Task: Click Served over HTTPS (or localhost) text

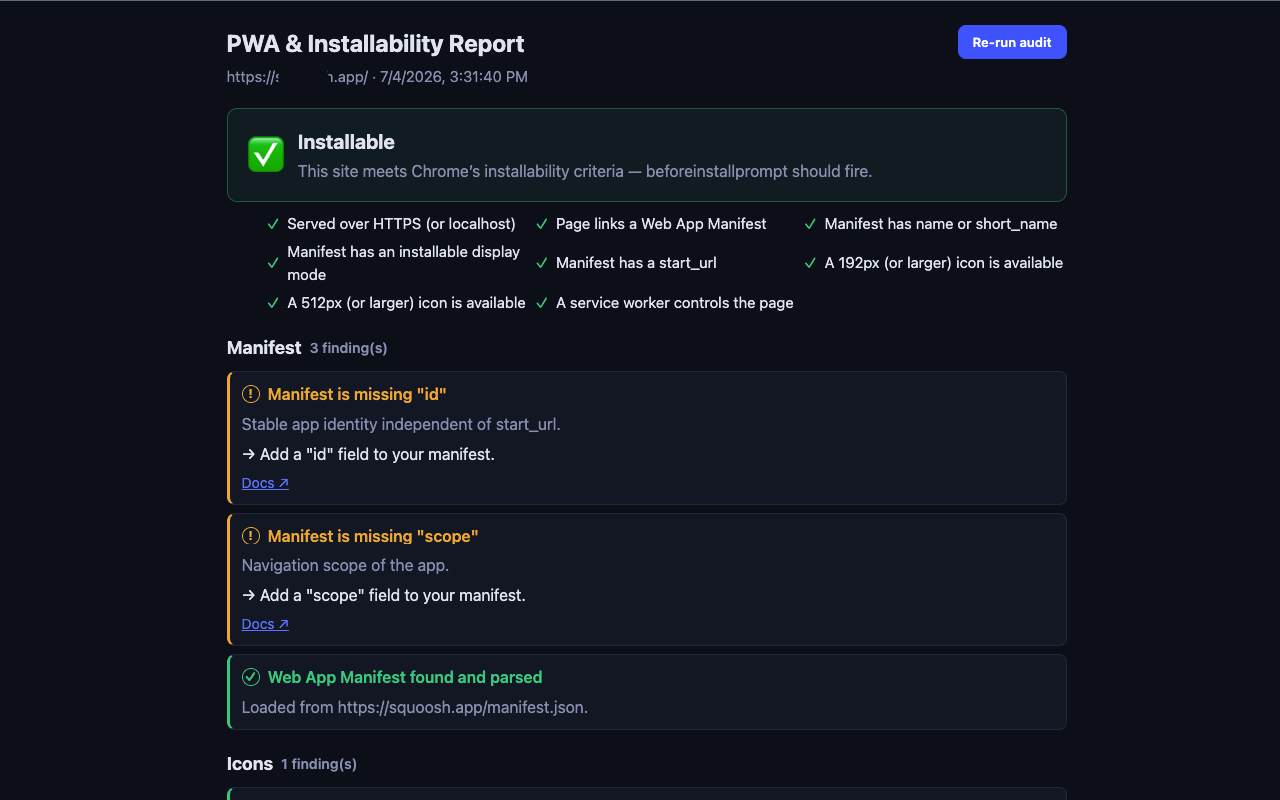Action: pyautogui.click(x=401, y=224)
